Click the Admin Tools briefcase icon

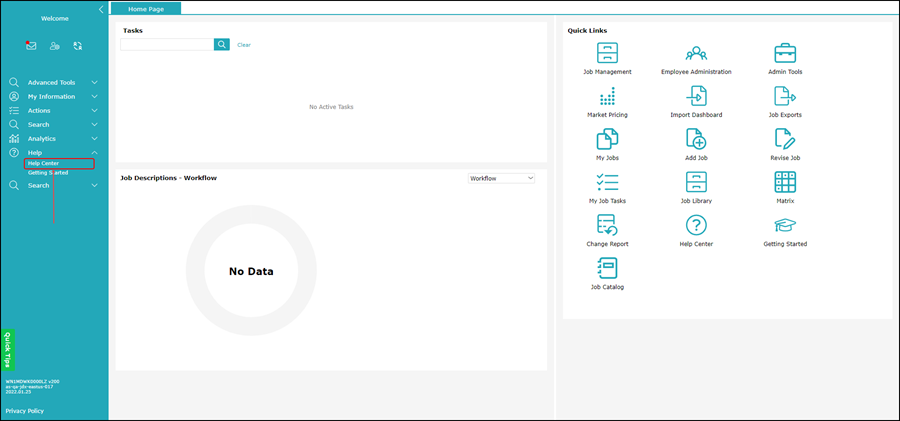pyautogui.click(x=785, y=54)
